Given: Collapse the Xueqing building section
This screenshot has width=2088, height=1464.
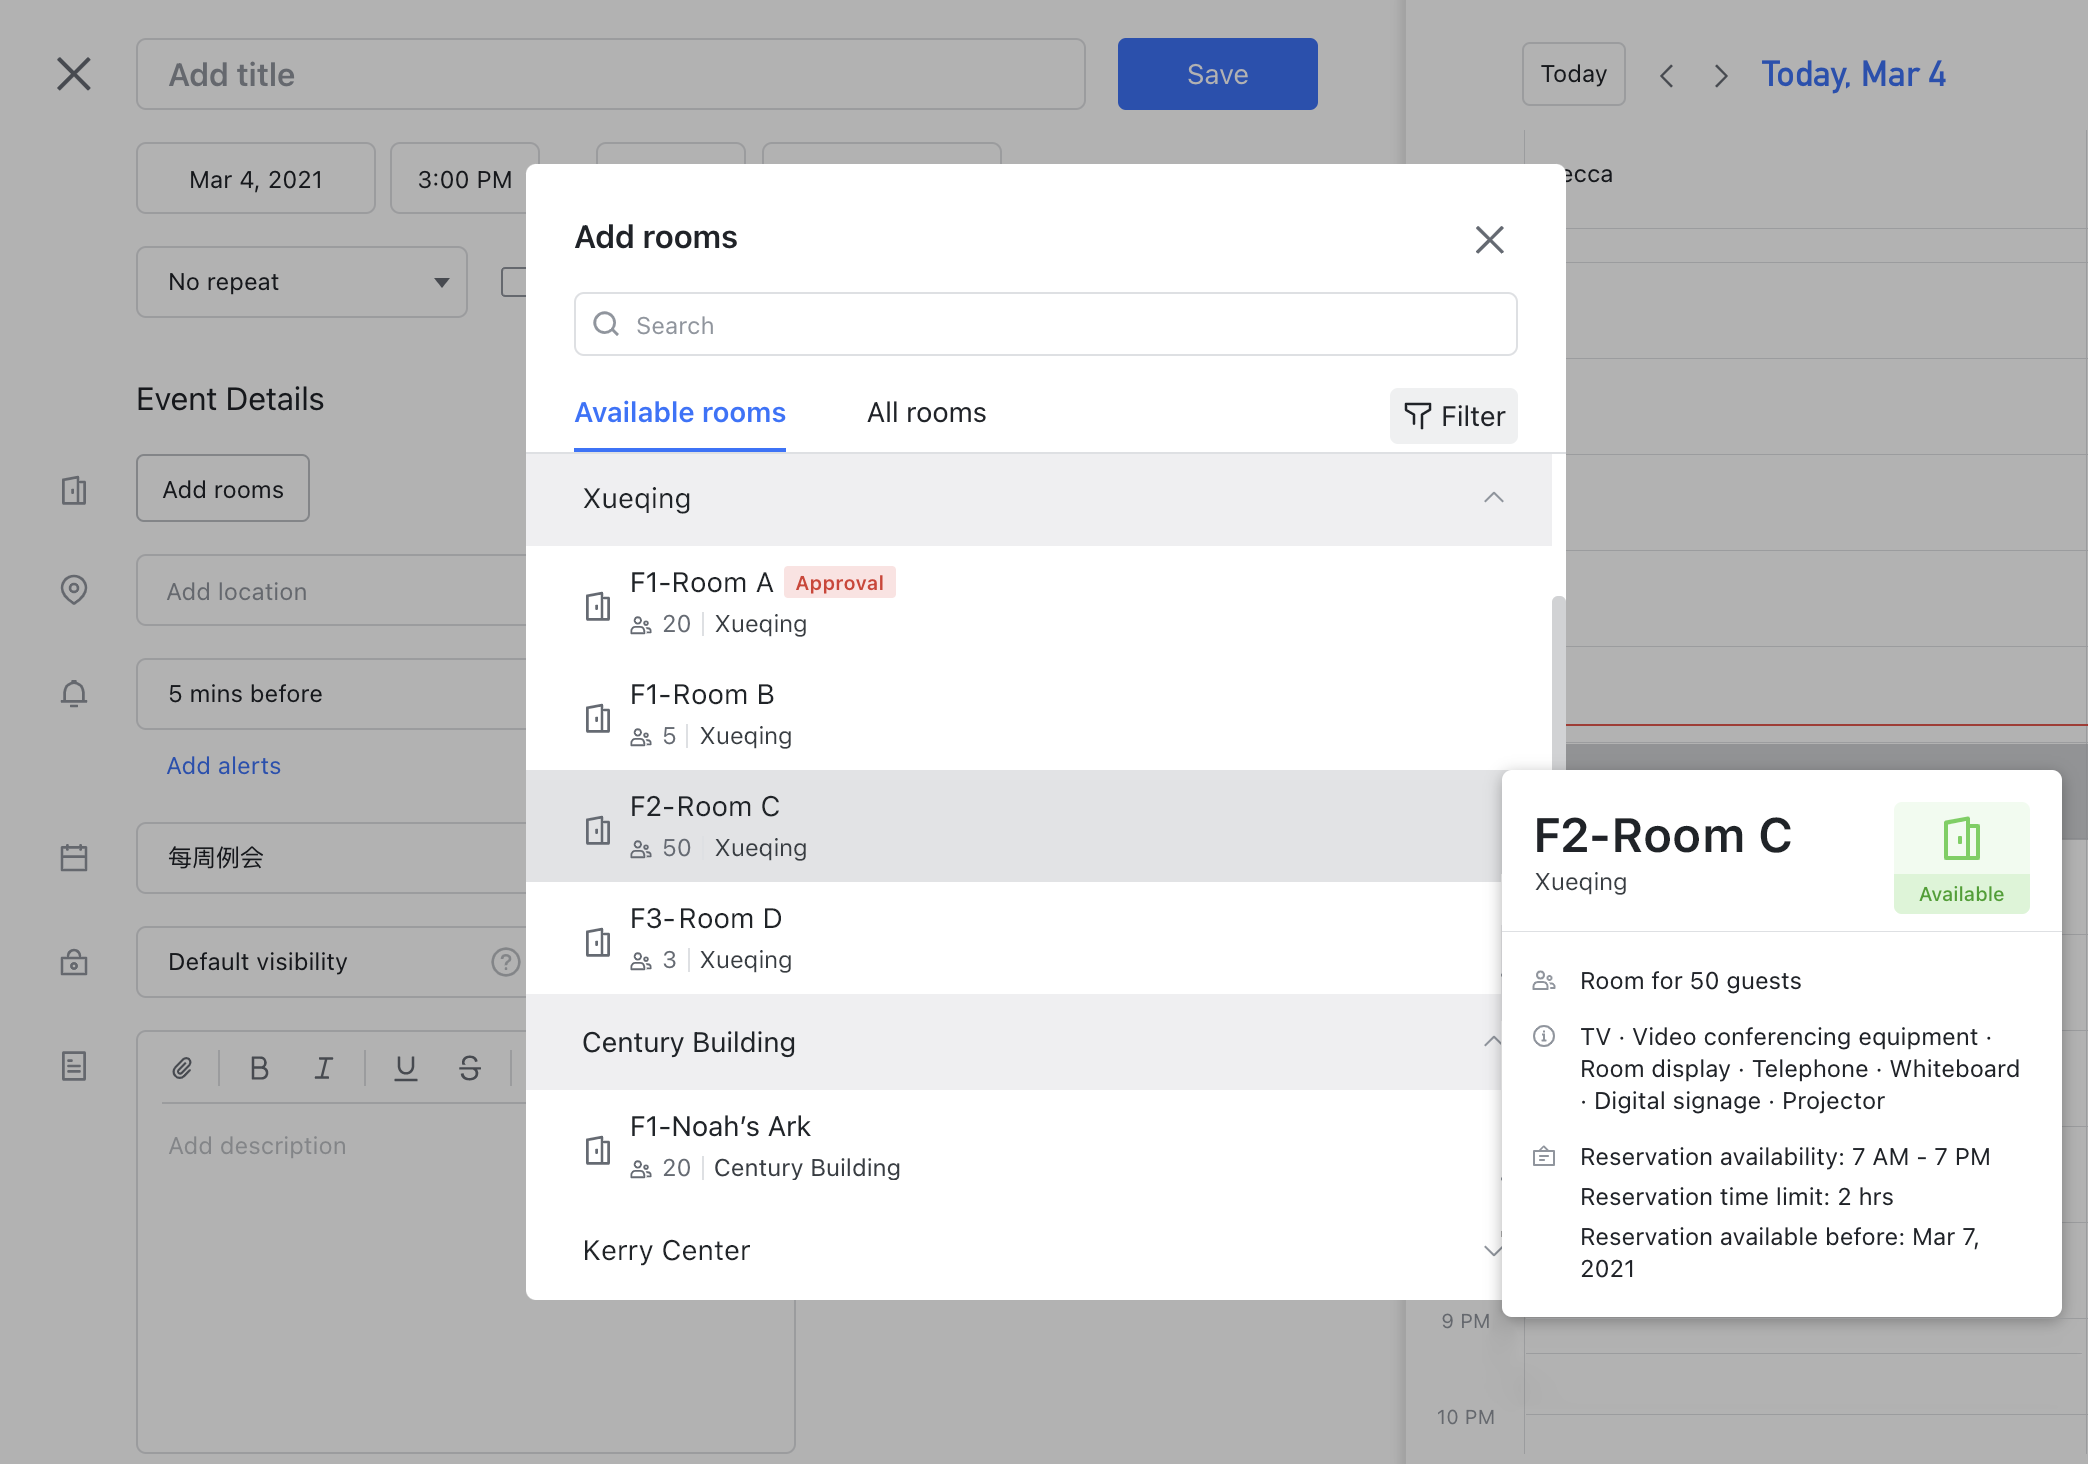Looking at the screenshot, I should pos(1493,498).
